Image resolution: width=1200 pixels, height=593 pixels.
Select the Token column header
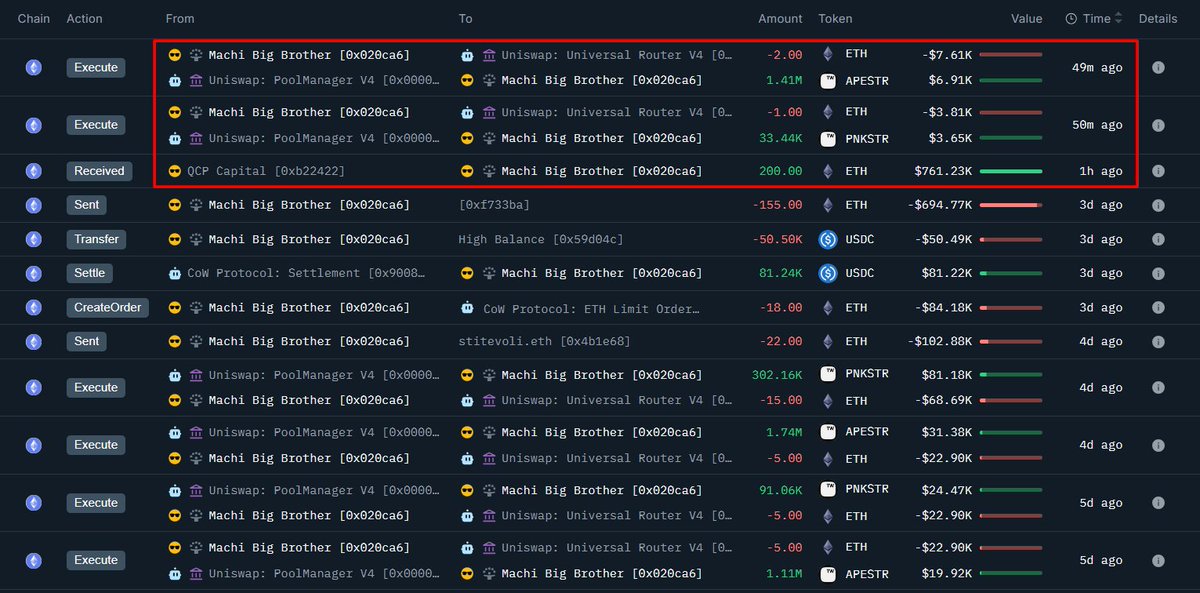click(835, 19)
